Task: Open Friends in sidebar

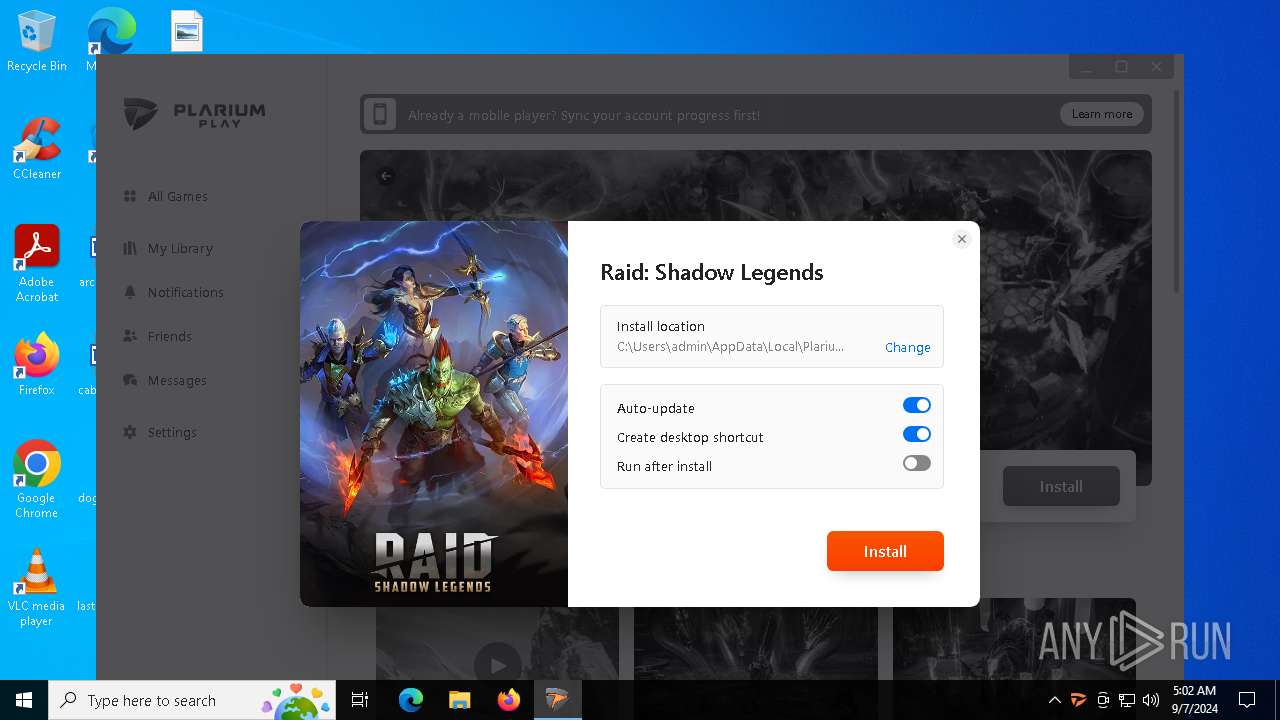Action: [x=169, y=336]
